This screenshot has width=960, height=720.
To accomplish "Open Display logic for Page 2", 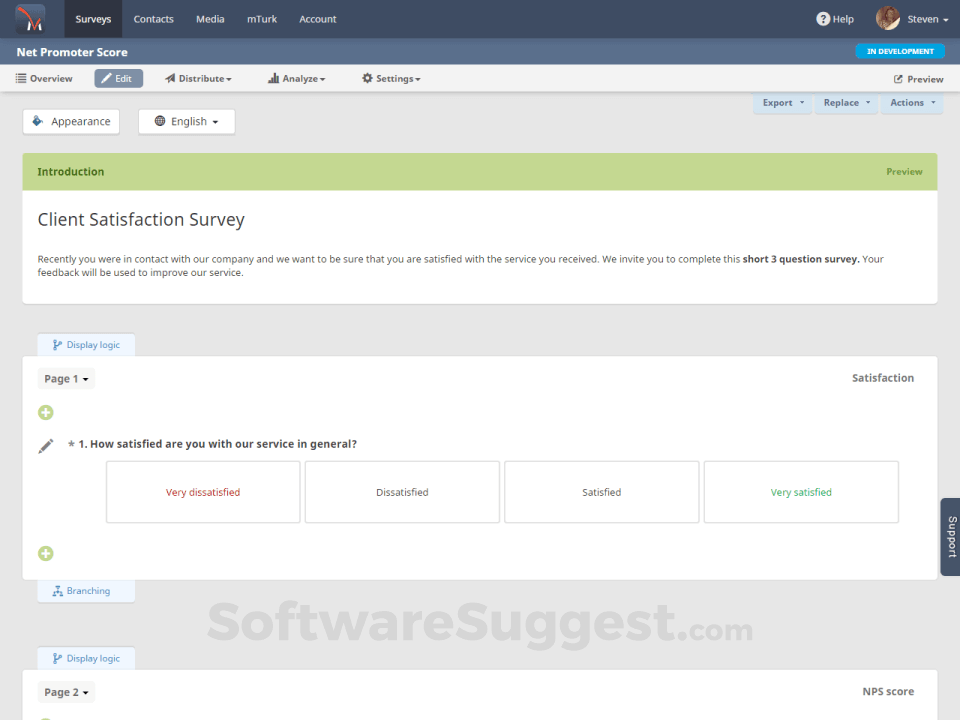I will [86, 658].
